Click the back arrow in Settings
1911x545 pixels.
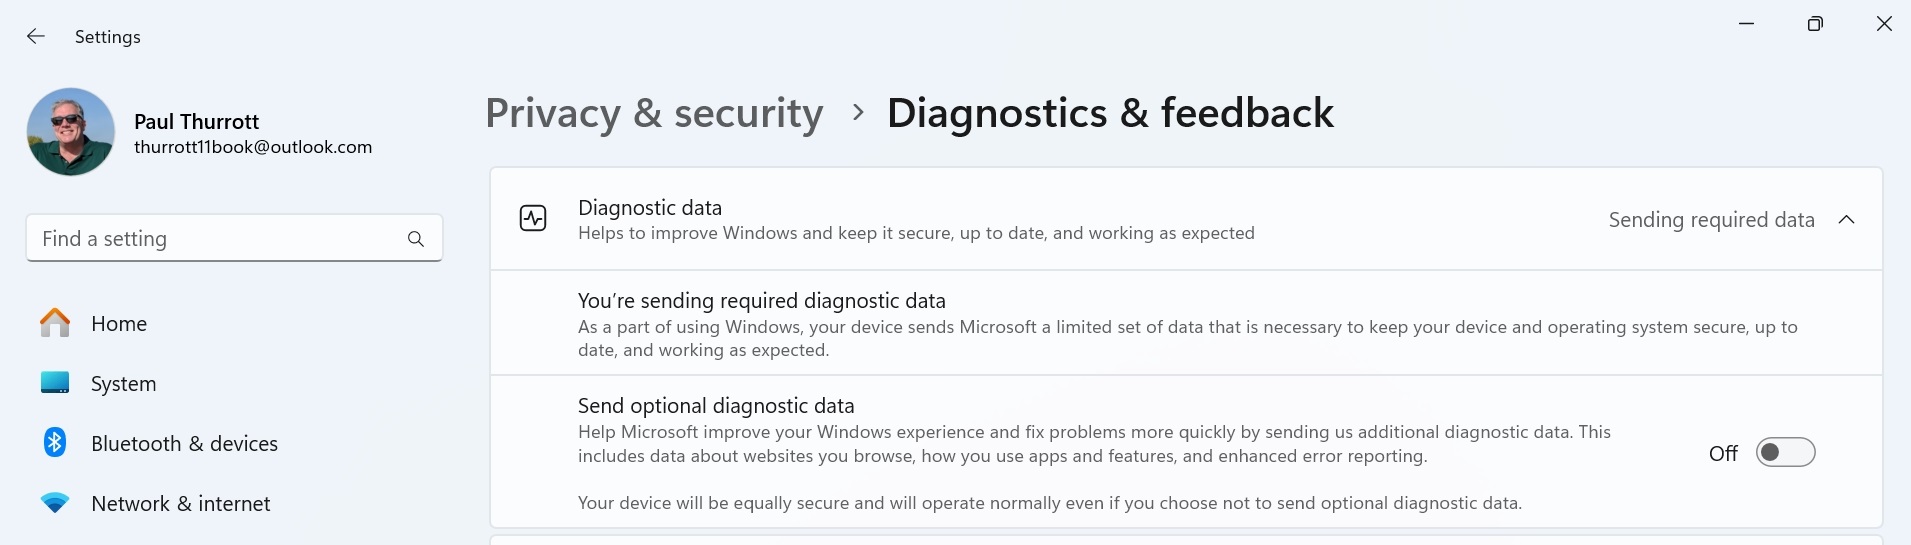coord(36,37)
